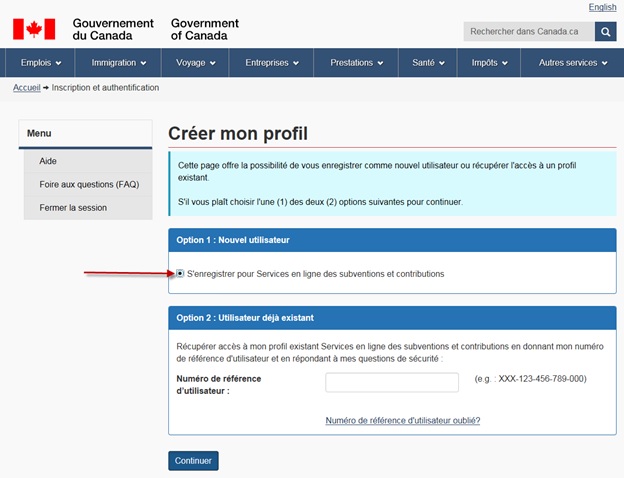Expand the Emplois dropdown menu

(x=41, y=63)
